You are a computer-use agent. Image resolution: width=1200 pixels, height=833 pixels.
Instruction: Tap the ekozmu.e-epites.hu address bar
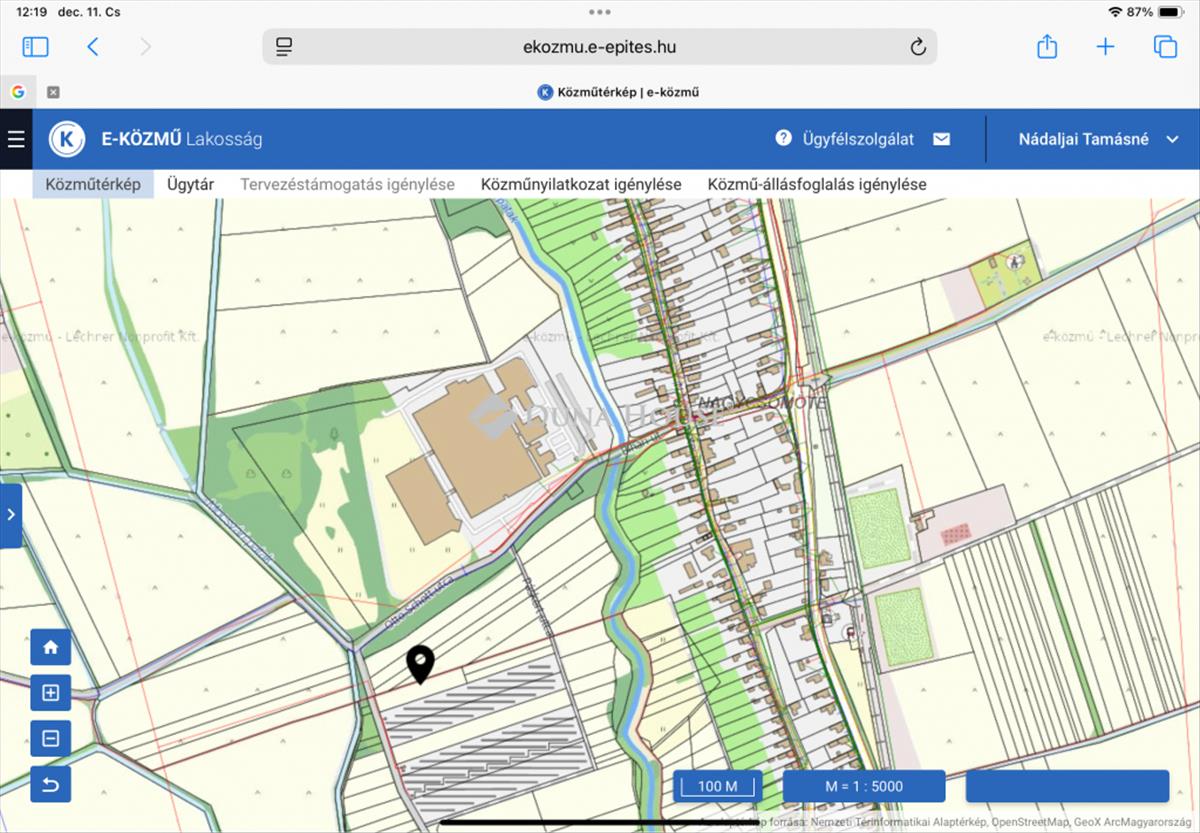tap(599, 47)
